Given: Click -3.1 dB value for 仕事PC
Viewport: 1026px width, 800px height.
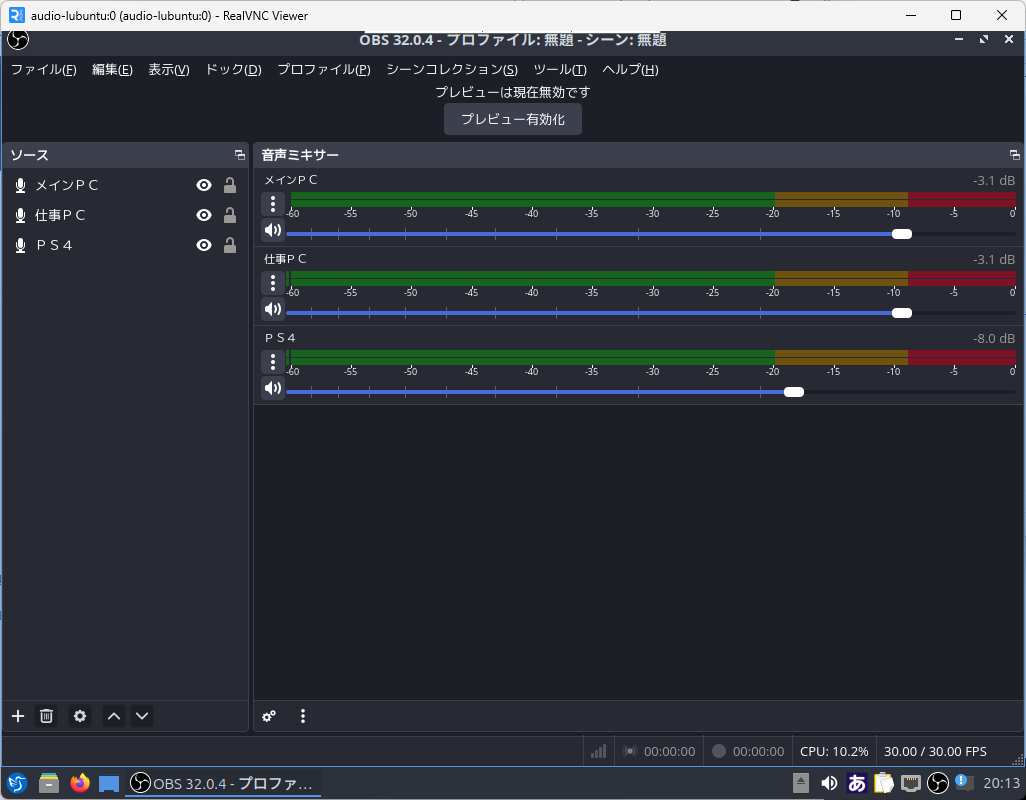Looking at the screenshot, I should (x=993, y=260).
